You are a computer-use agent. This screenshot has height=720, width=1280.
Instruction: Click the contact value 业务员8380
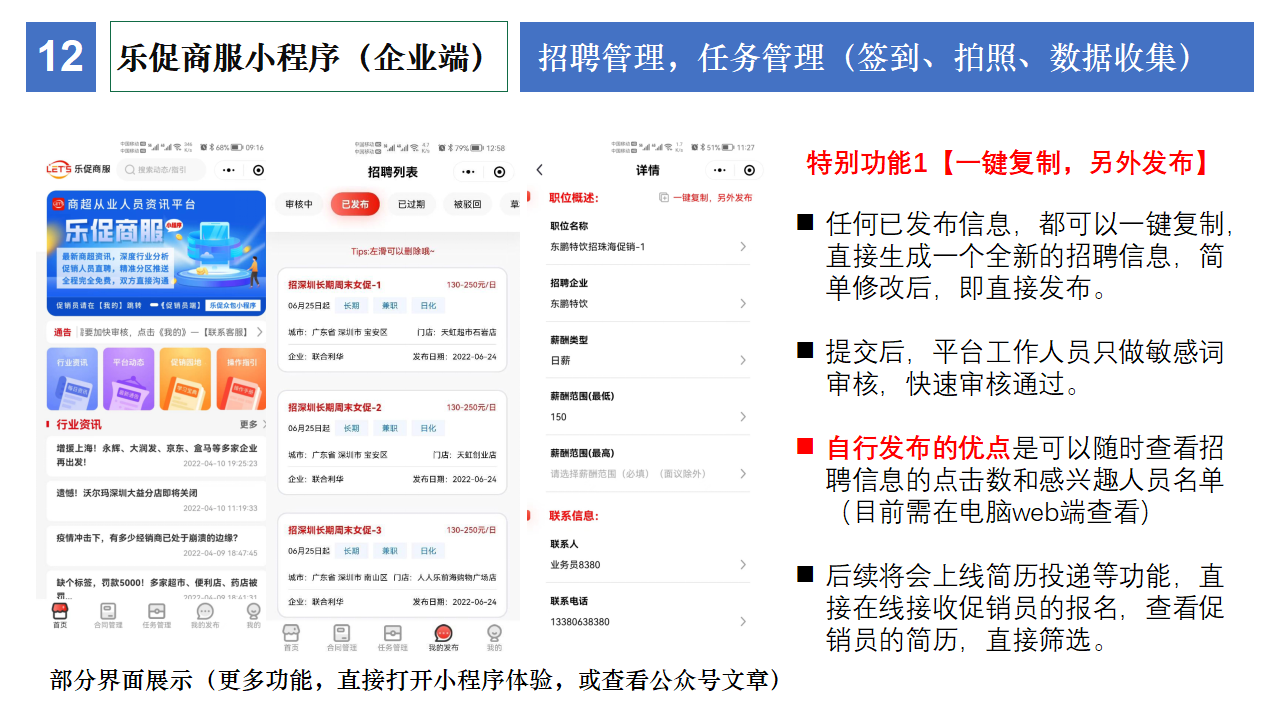tap(575, 565)
